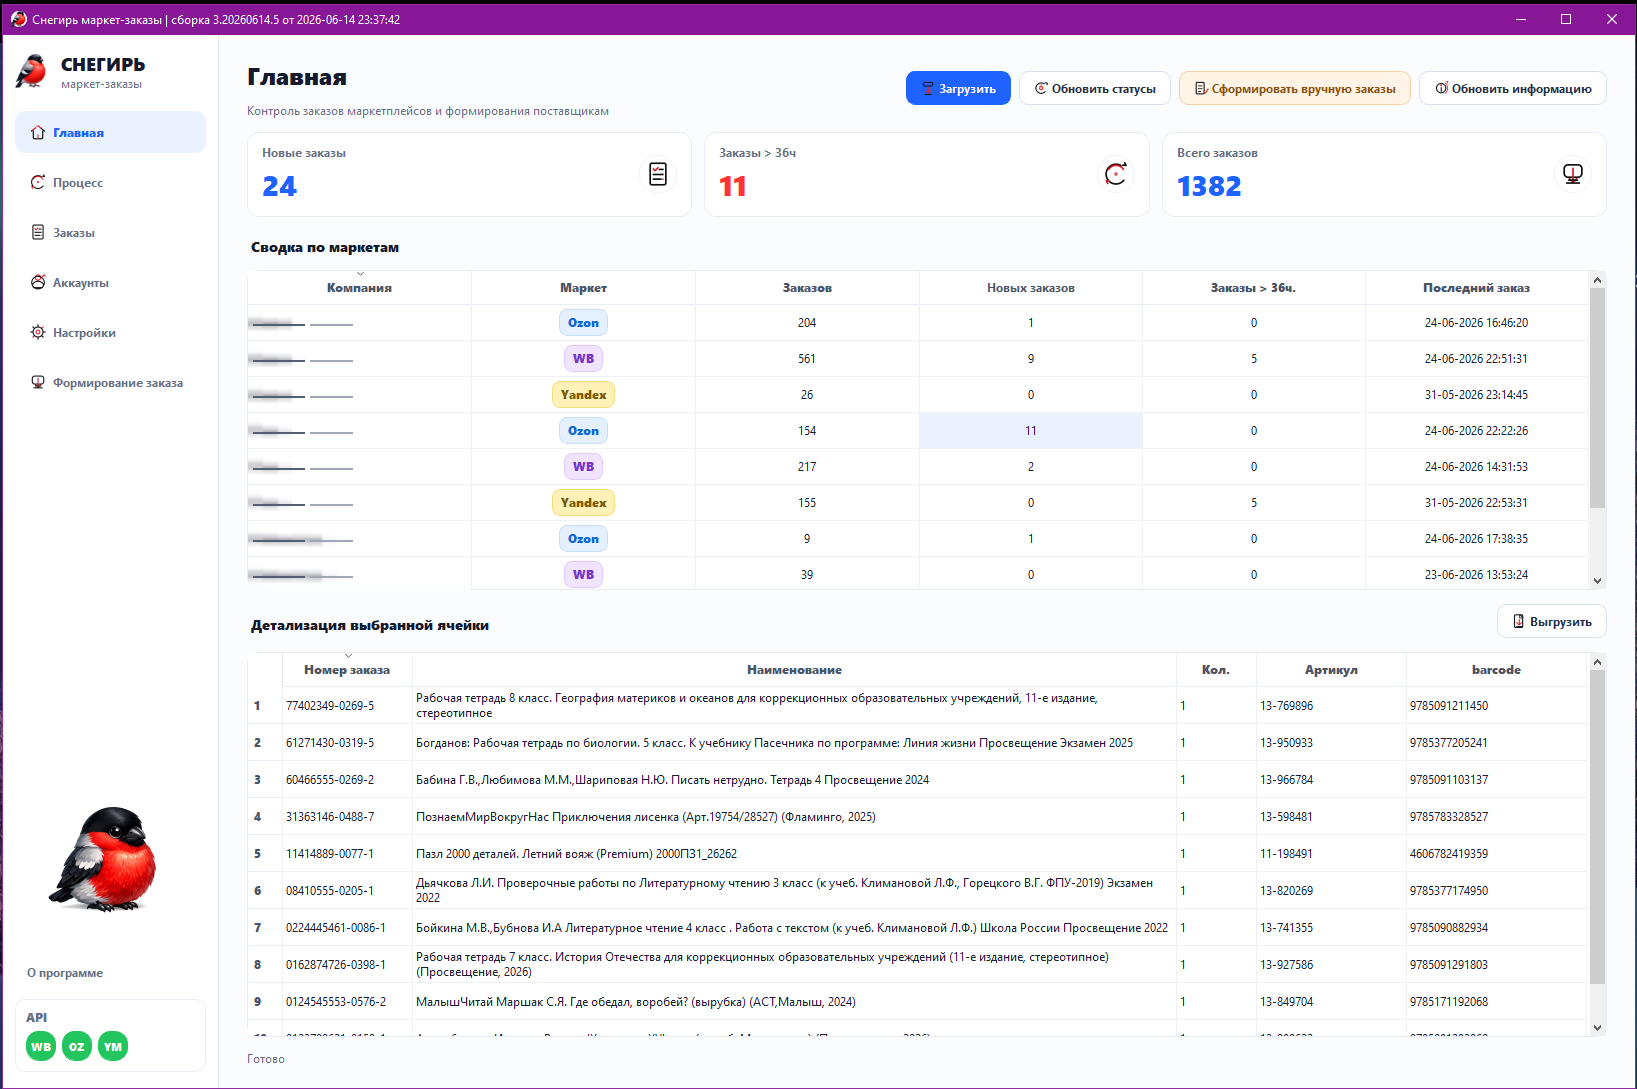
Task: Click the green WB API status badge
Action: point(41,1047)
